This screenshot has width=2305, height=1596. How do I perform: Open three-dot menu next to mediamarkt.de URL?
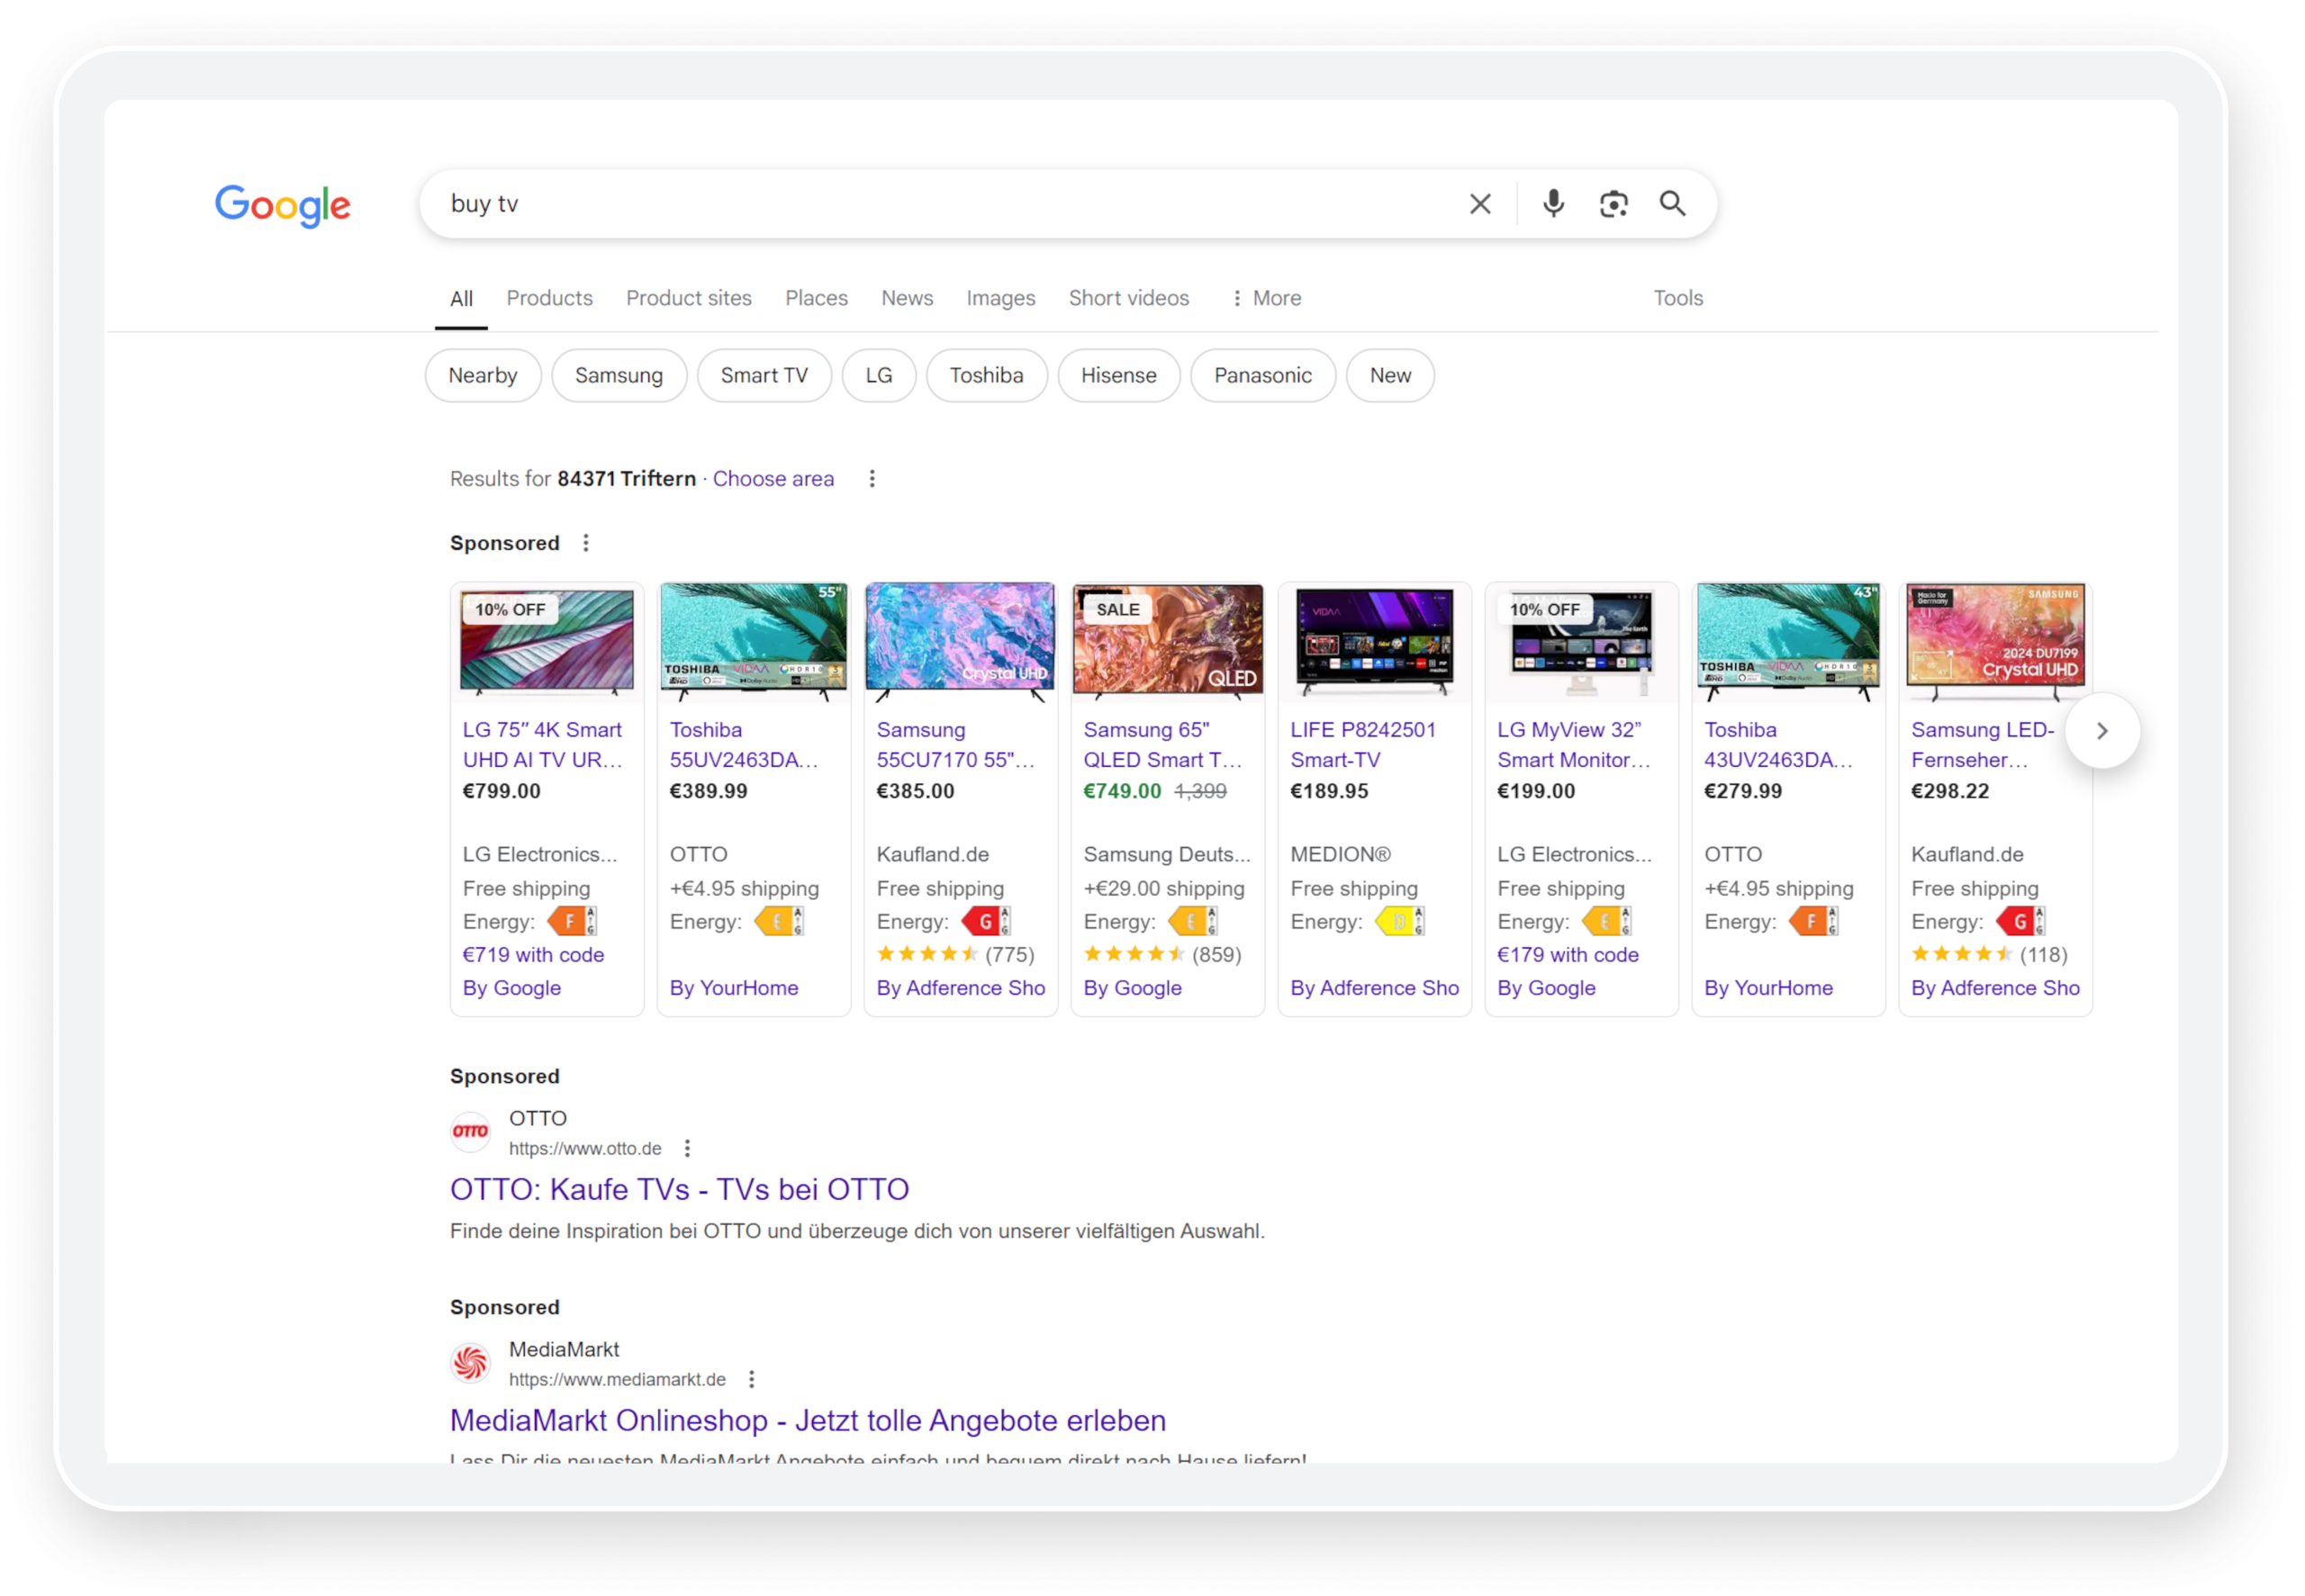tap(752, 1379)
